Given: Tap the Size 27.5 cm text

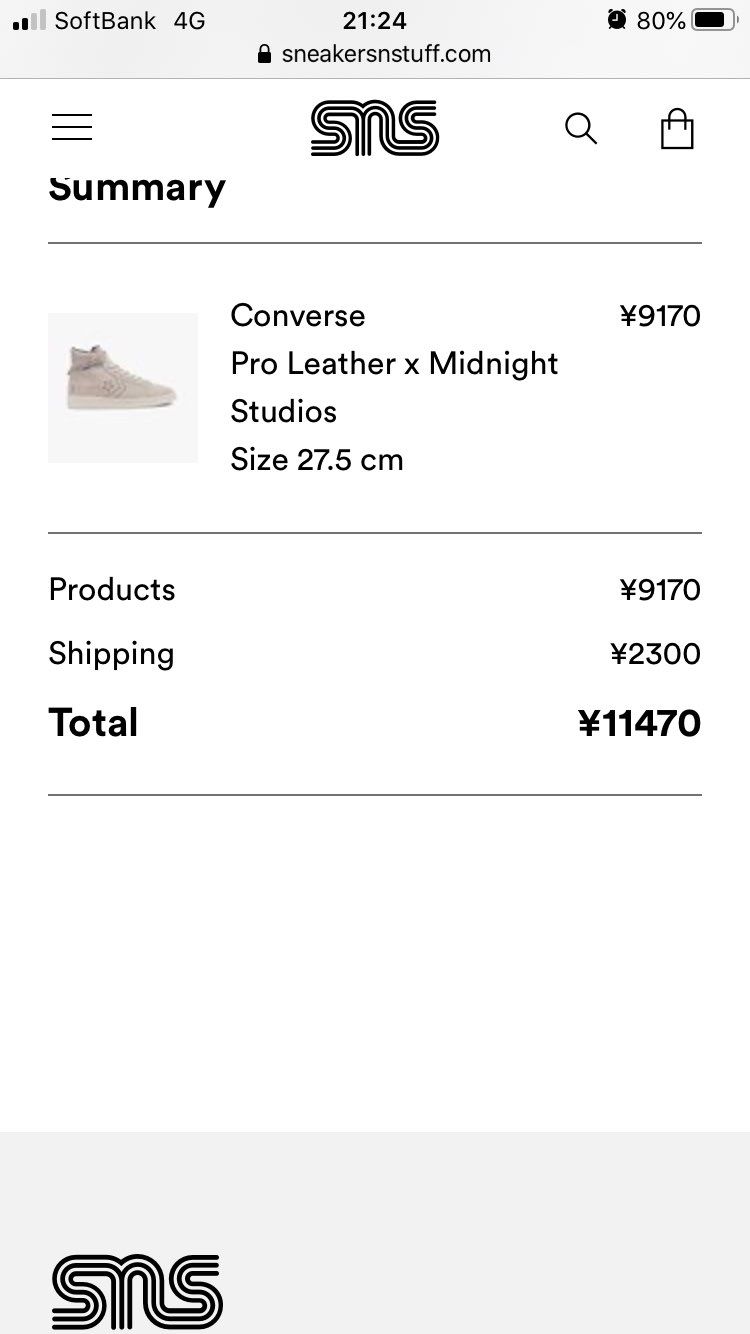Looking at the screenshot, I should 317,460.
